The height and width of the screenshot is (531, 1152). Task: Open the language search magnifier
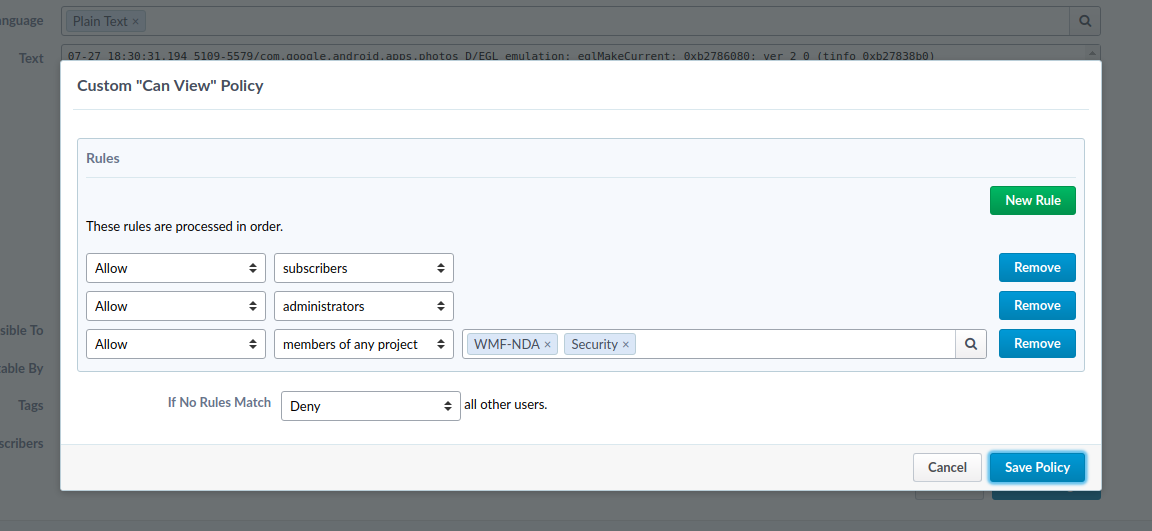coord(1084,21)
